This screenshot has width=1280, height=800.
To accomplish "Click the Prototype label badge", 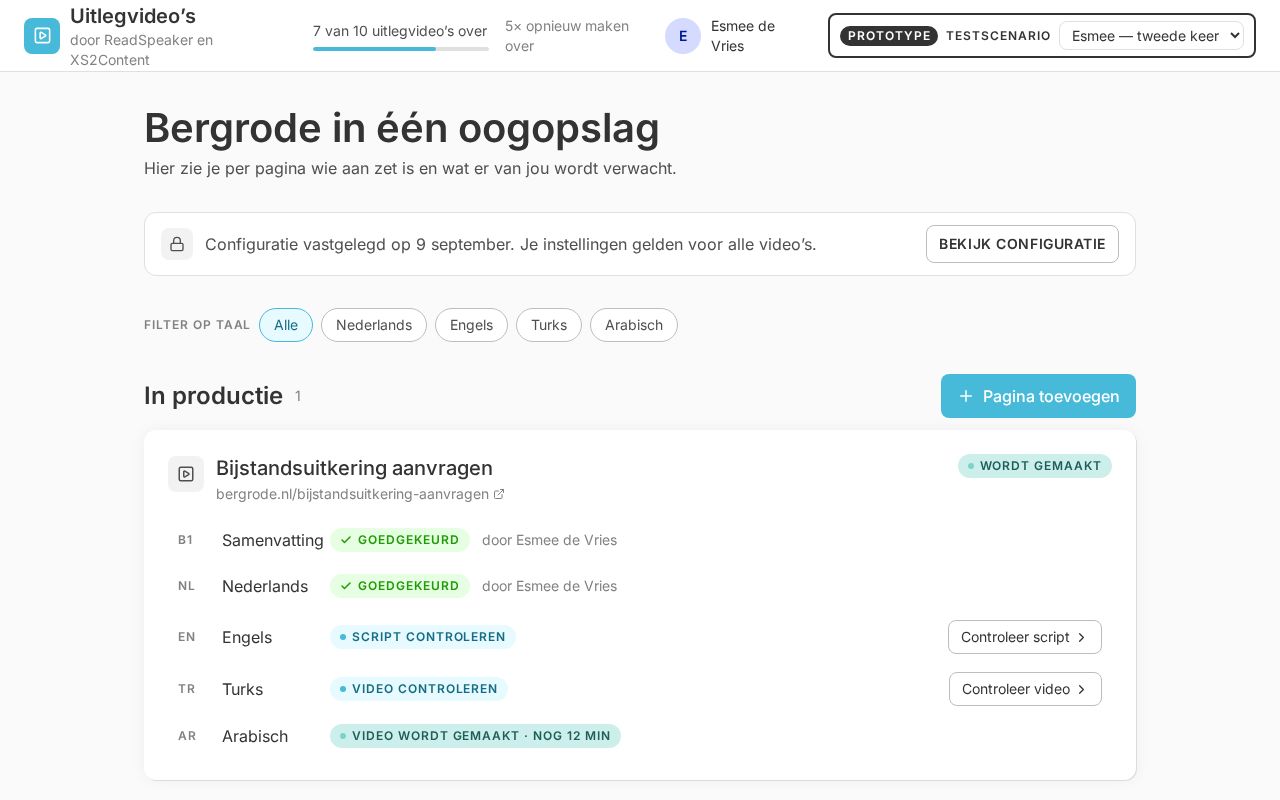I will 889,36.
